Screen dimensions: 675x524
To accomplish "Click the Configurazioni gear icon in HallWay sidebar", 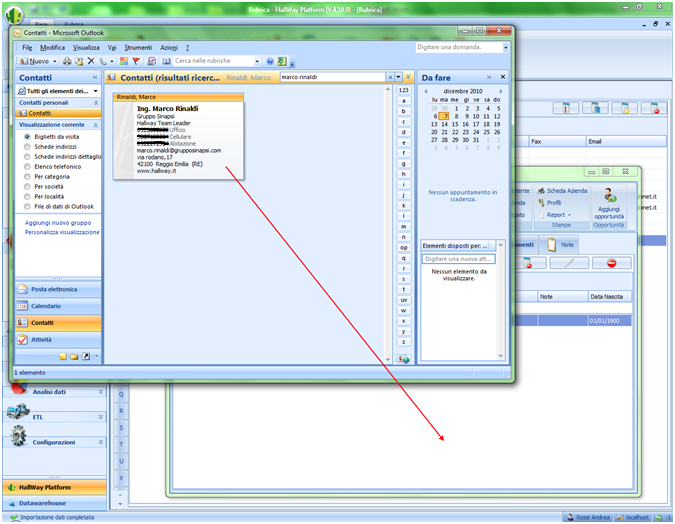I will 19,436.
